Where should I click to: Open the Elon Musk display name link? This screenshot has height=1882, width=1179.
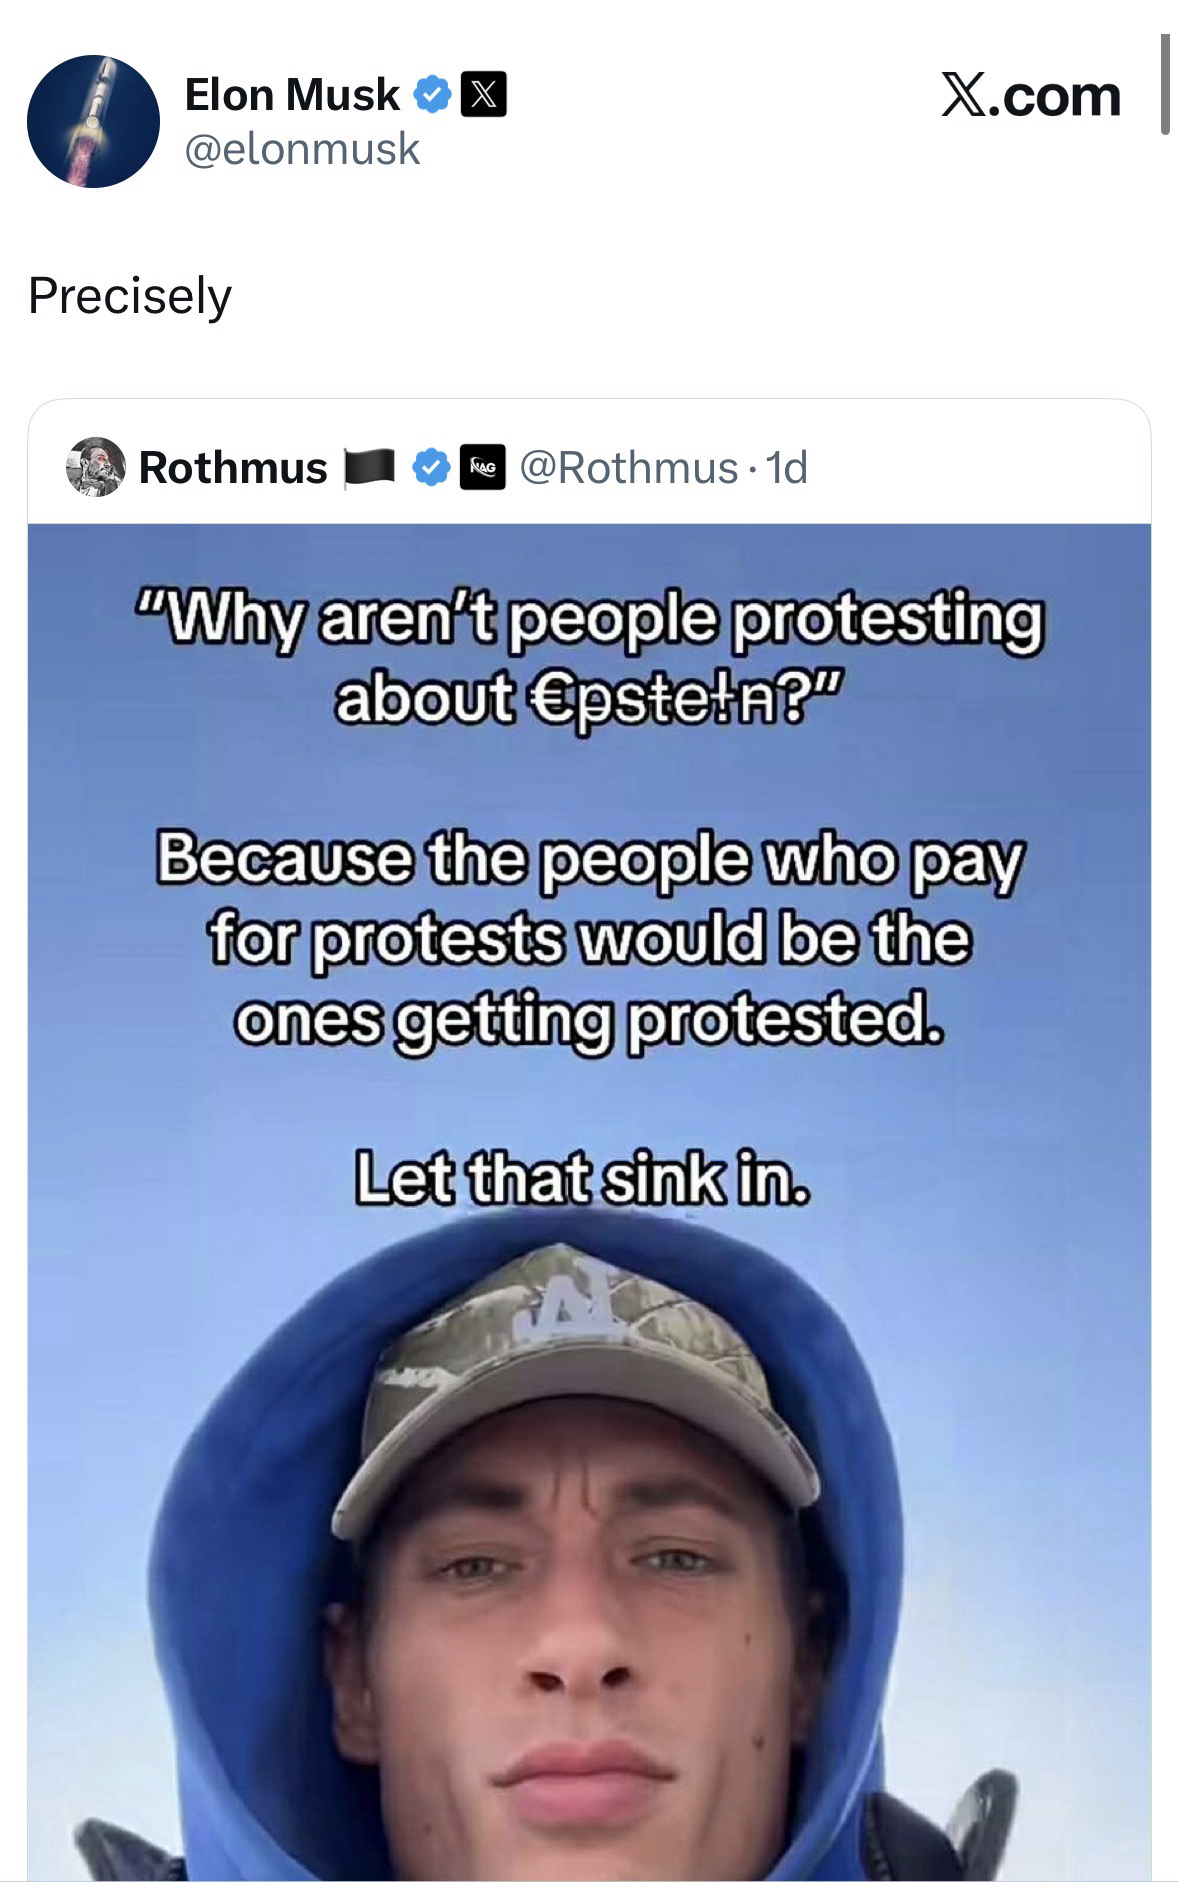tap(292, 95)
